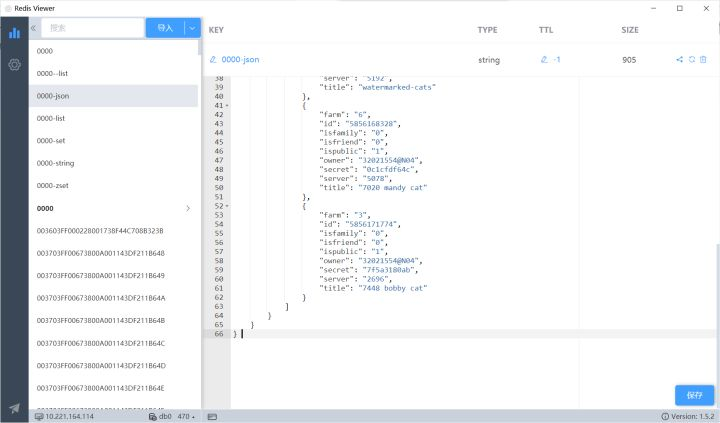Fold JSON block at line 41

227,106
